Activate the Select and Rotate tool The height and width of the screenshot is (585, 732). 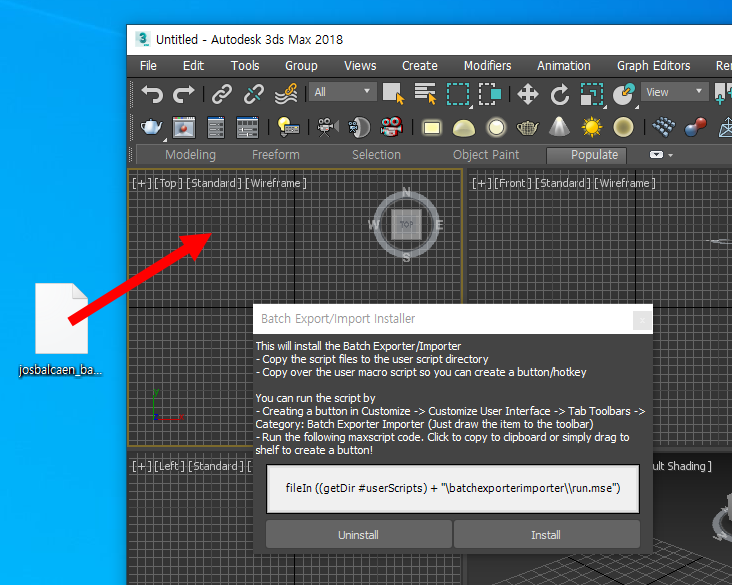(559, 94)
